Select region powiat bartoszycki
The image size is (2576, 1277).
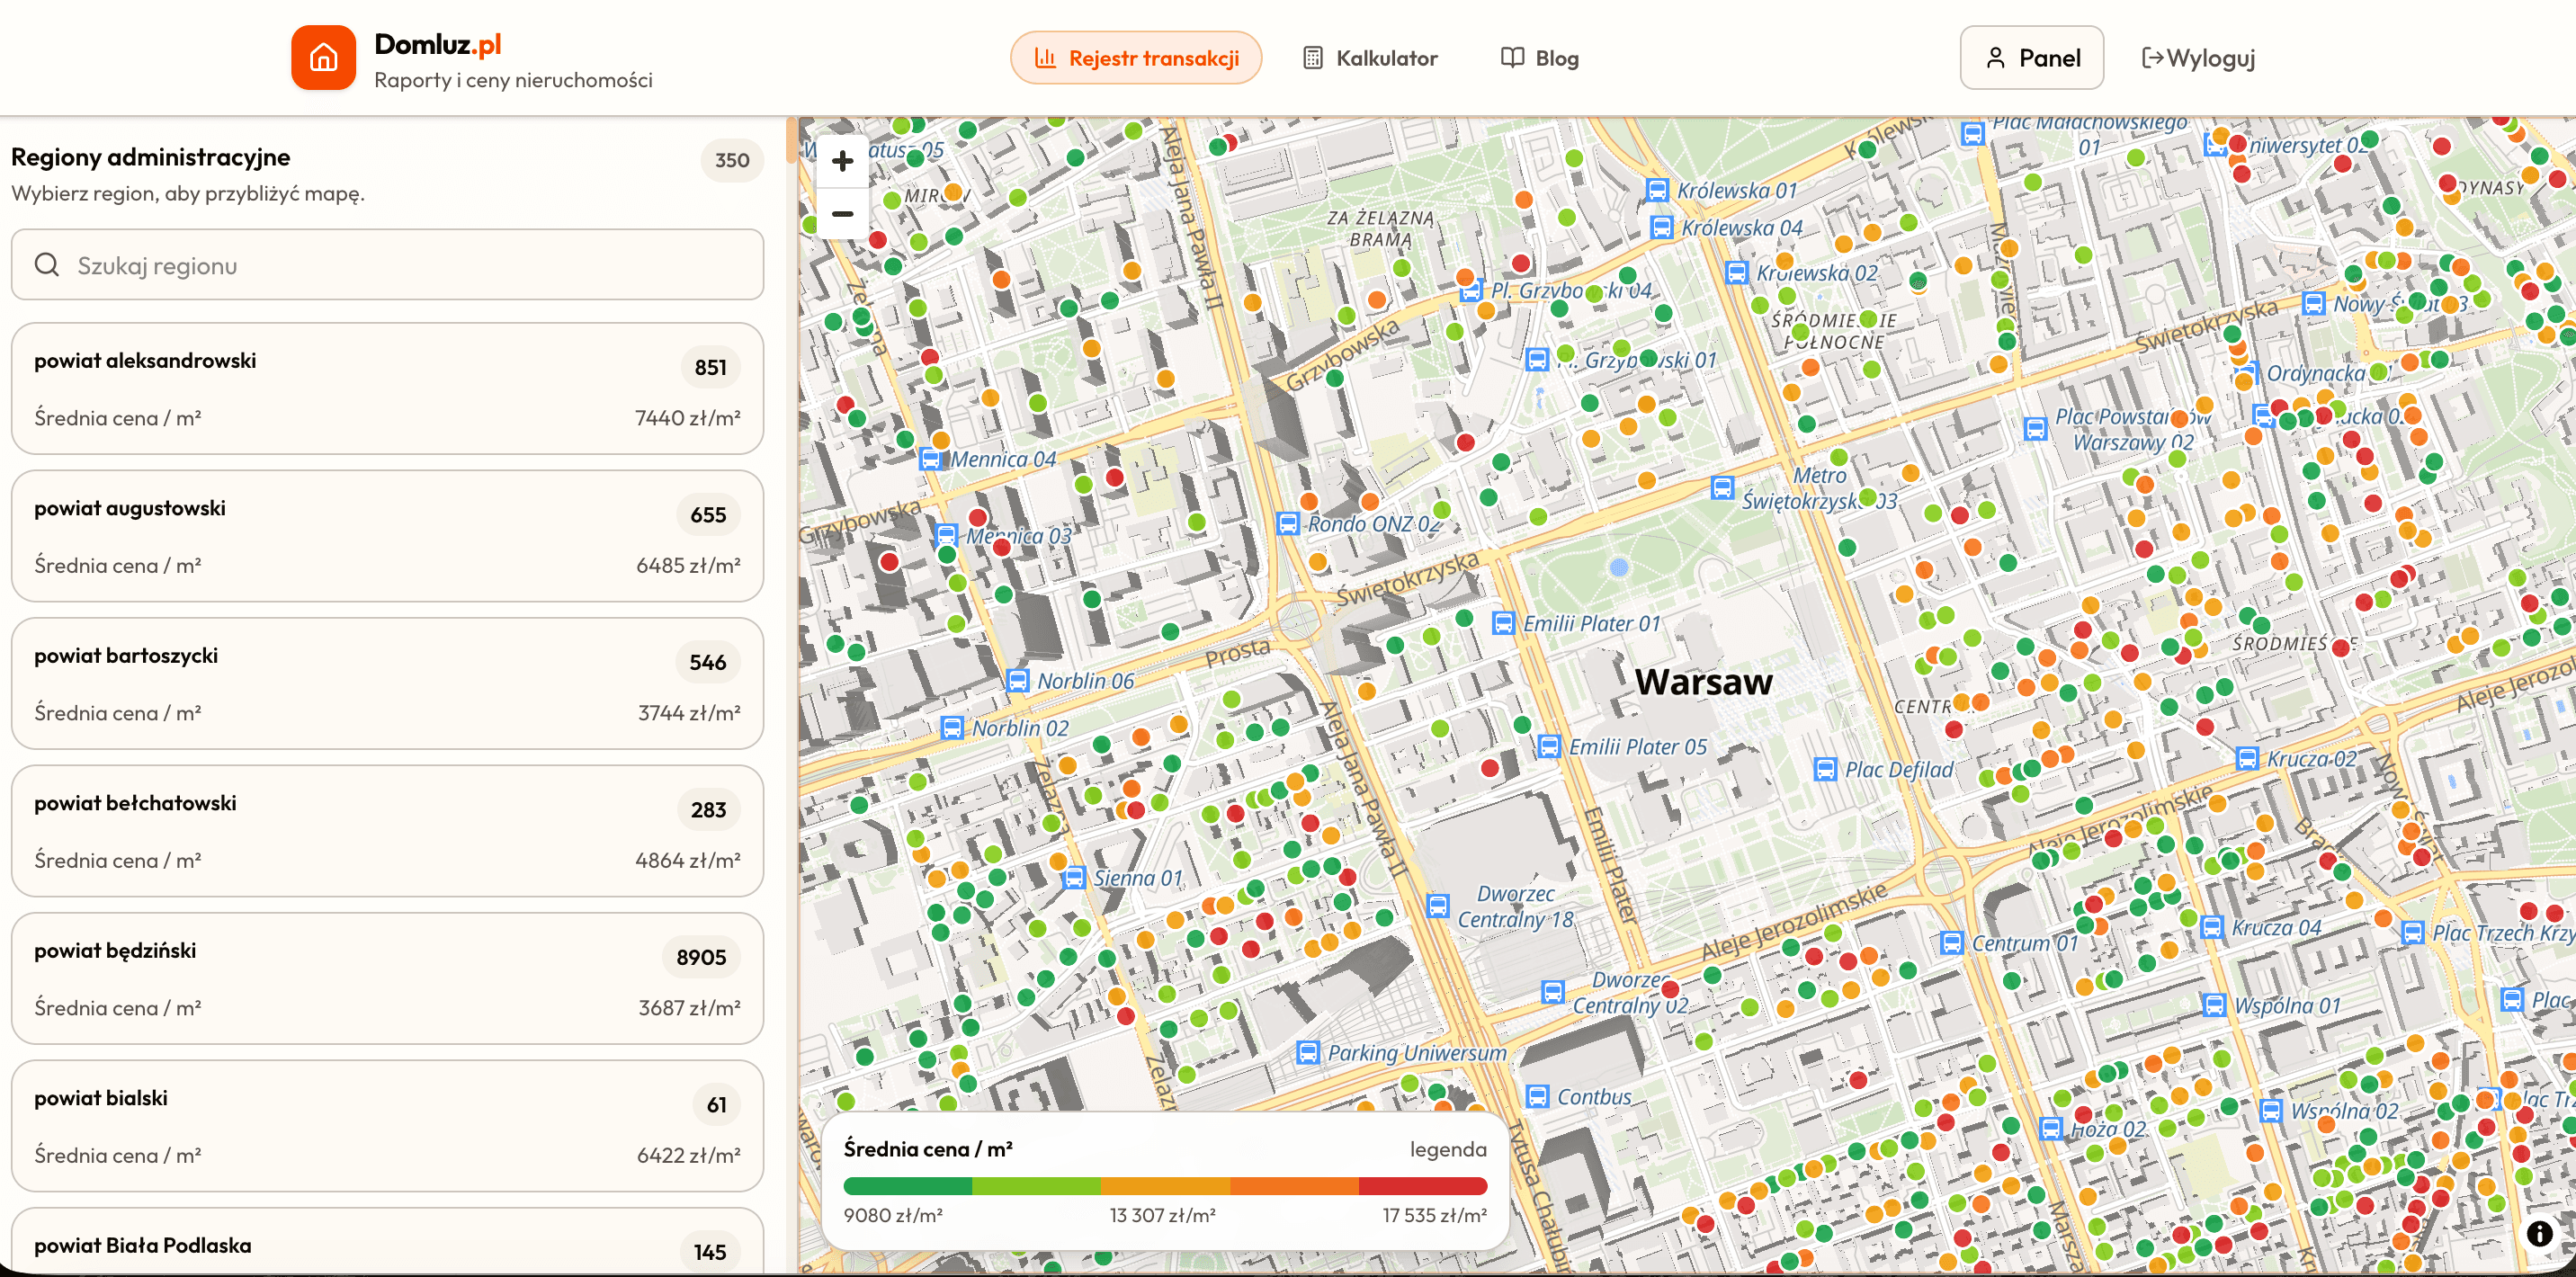tap(388, 683)
